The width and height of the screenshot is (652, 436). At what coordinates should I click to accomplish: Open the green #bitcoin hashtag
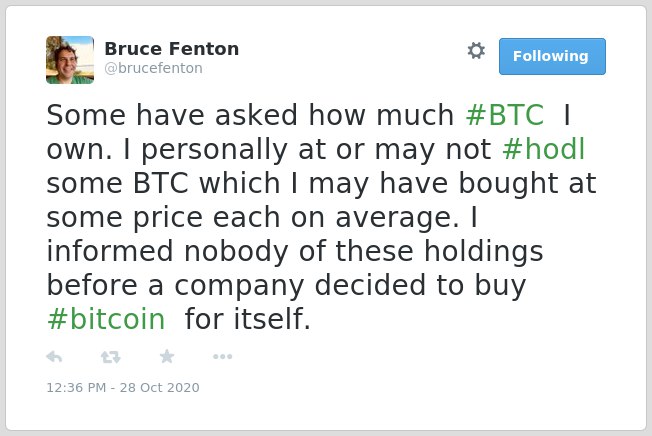pos(106,319)
